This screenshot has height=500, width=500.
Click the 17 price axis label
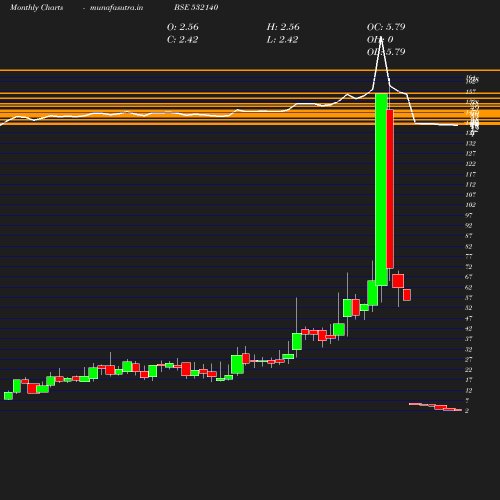(x=469, y=380)
